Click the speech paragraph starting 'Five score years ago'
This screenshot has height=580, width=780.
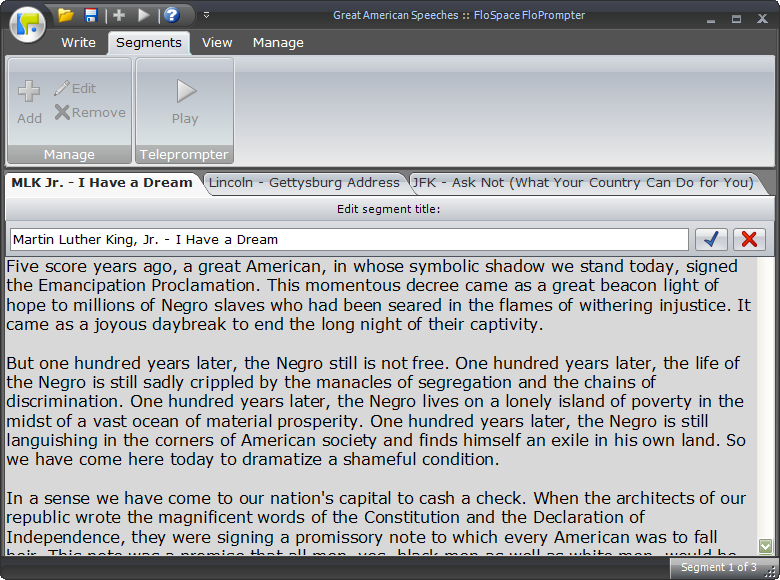pos(378,295)
